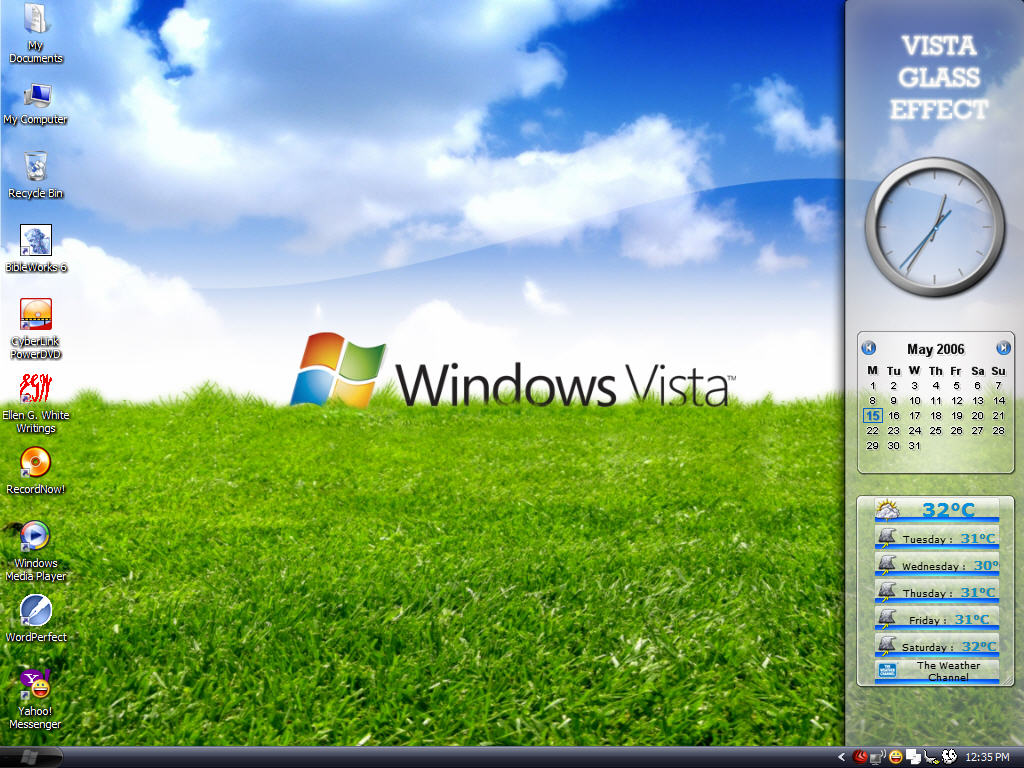Open the My Documents desktop icon
Viewport: 1024px width, 768px height.
coord(36,33)
